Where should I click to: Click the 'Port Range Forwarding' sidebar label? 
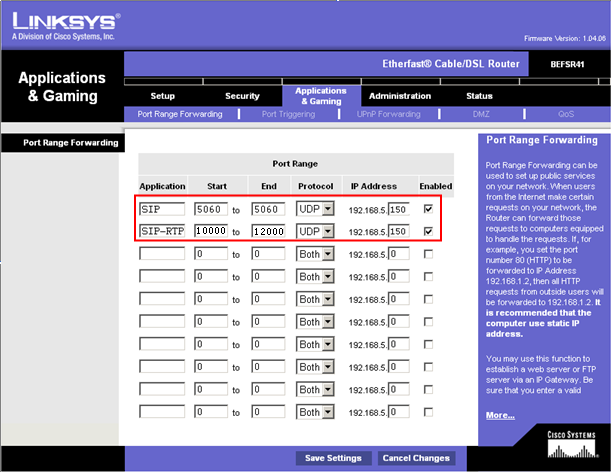click(71, 143)
